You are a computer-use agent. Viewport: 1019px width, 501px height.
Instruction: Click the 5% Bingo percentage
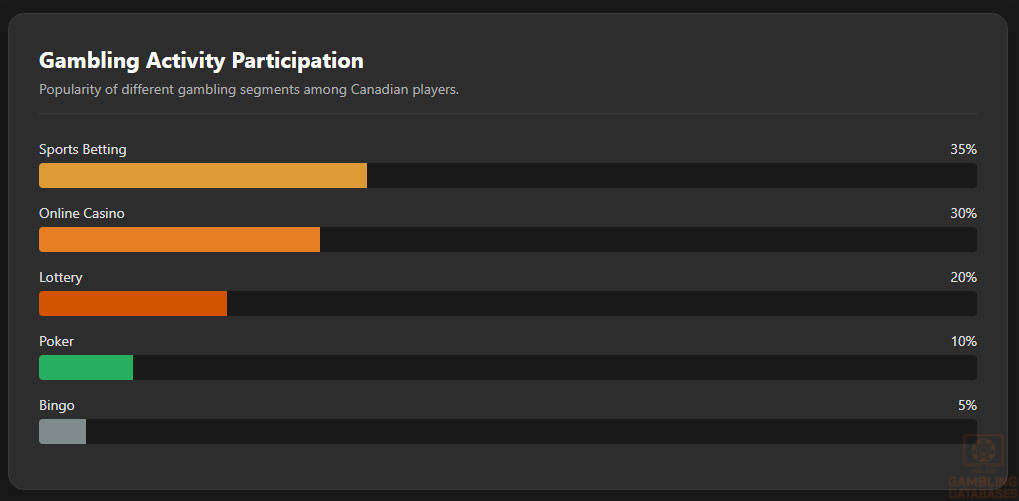pyautogui.click(x=967, y=406)
